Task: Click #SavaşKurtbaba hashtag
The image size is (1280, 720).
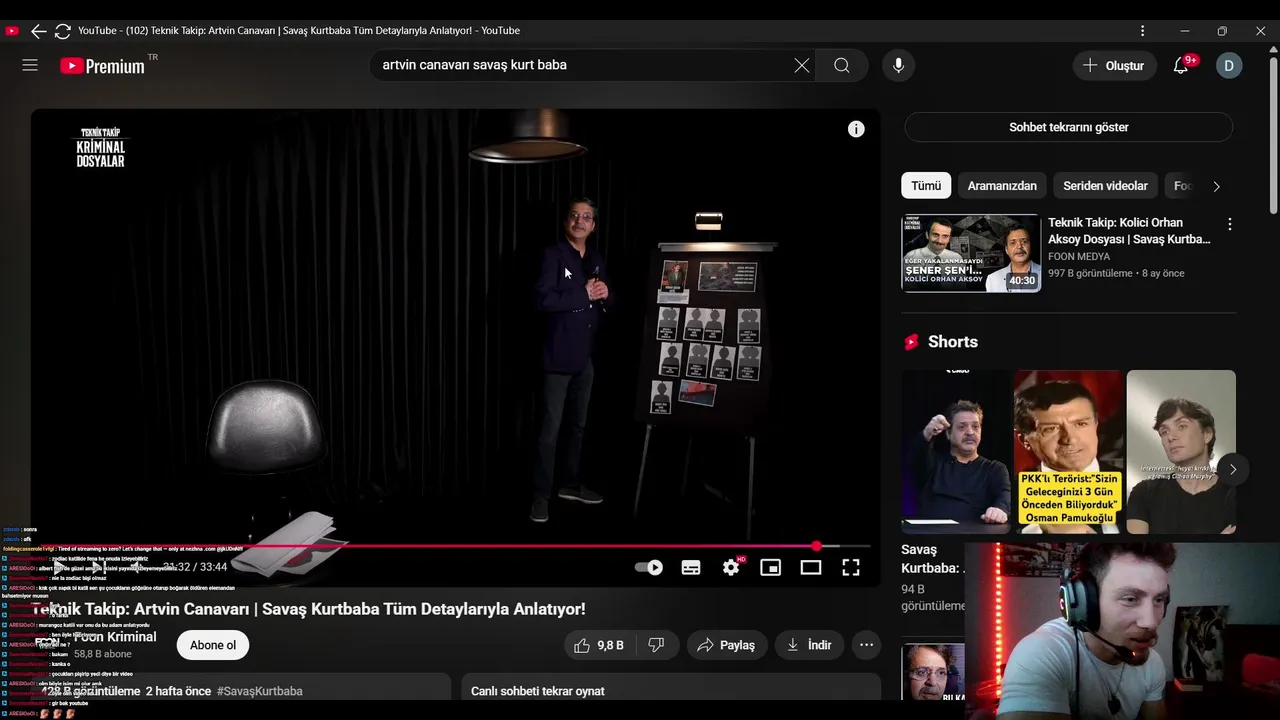Action: coord(260,691)
